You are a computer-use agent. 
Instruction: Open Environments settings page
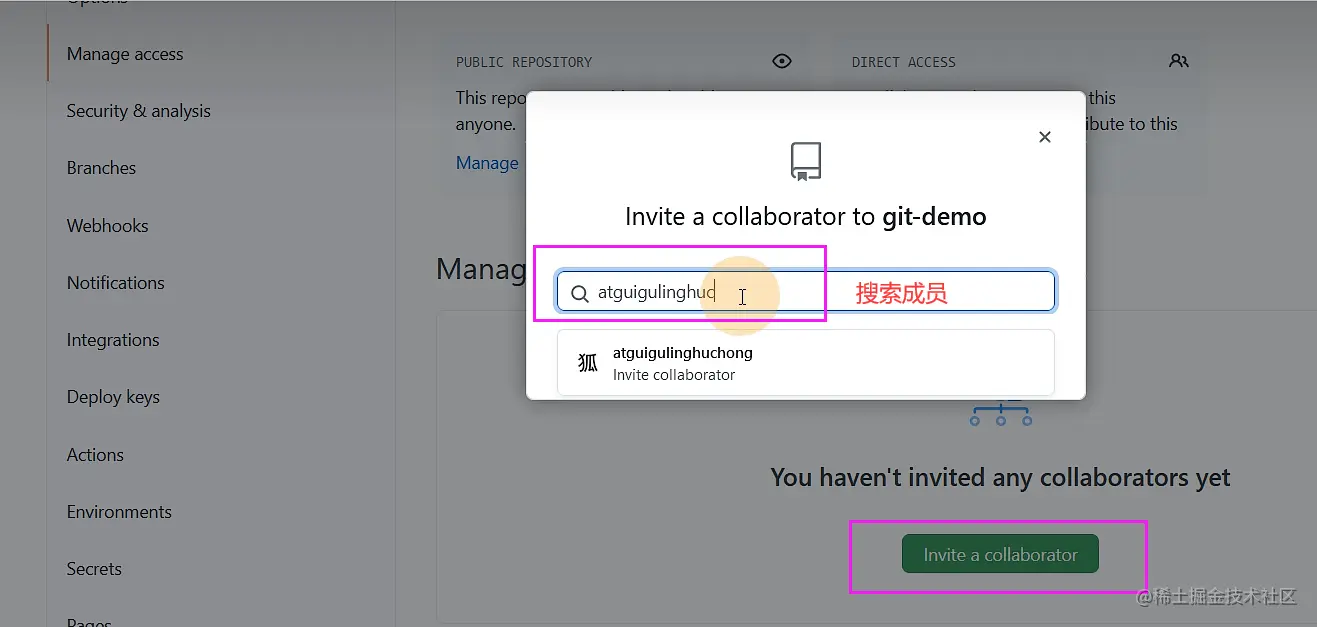119,512
